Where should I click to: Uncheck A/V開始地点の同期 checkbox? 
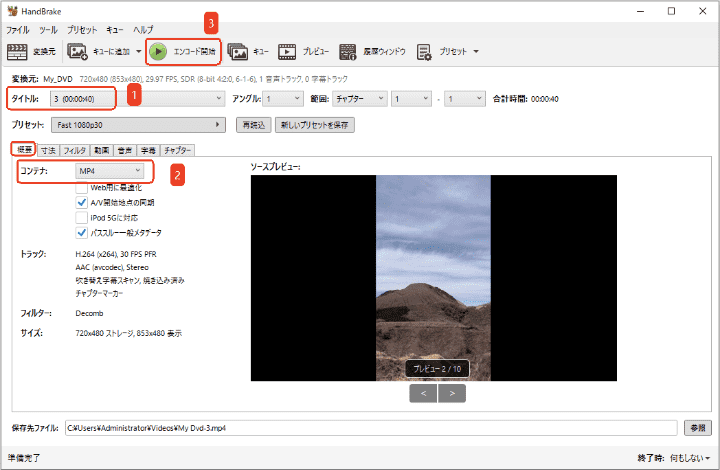[x=82, y=202]
